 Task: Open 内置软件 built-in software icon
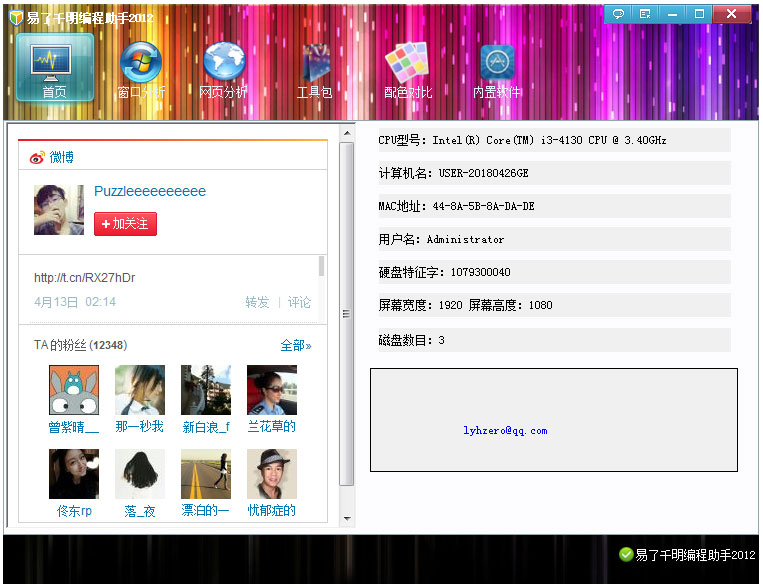pos(497,70)
